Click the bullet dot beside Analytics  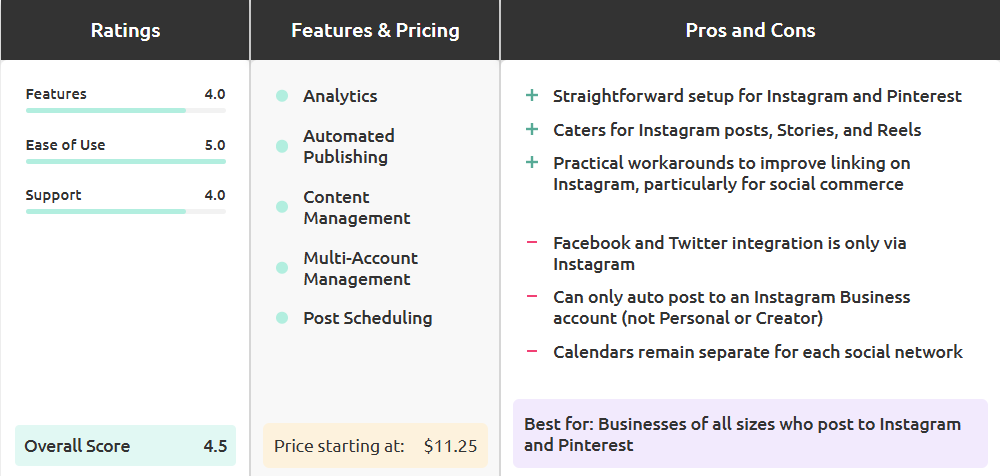point(282,96)
